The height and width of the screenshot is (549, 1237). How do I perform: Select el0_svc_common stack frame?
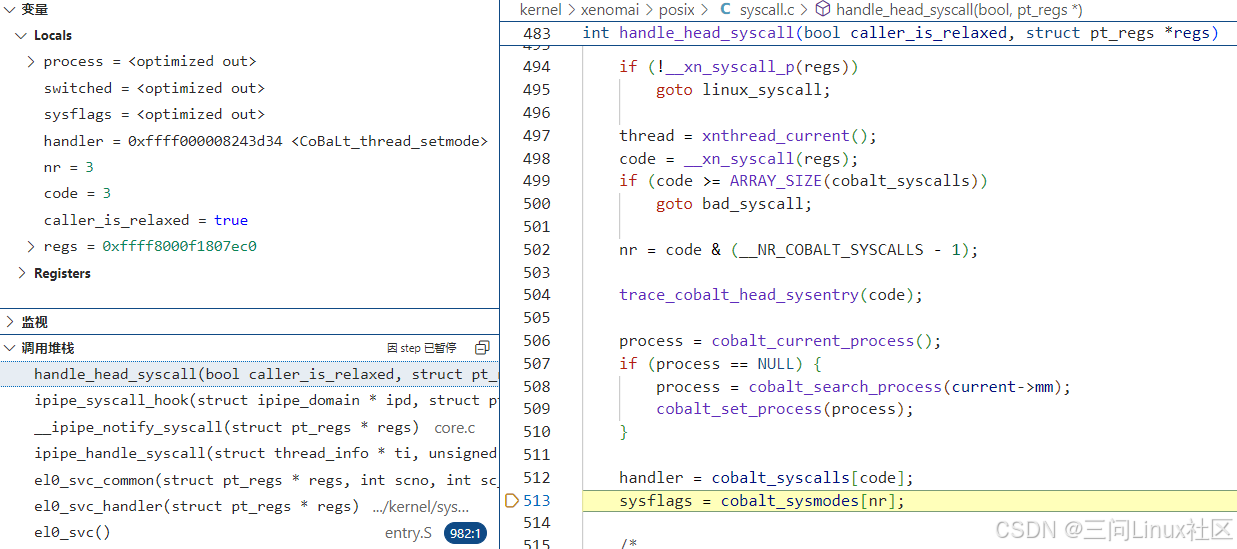pos(249,480)
